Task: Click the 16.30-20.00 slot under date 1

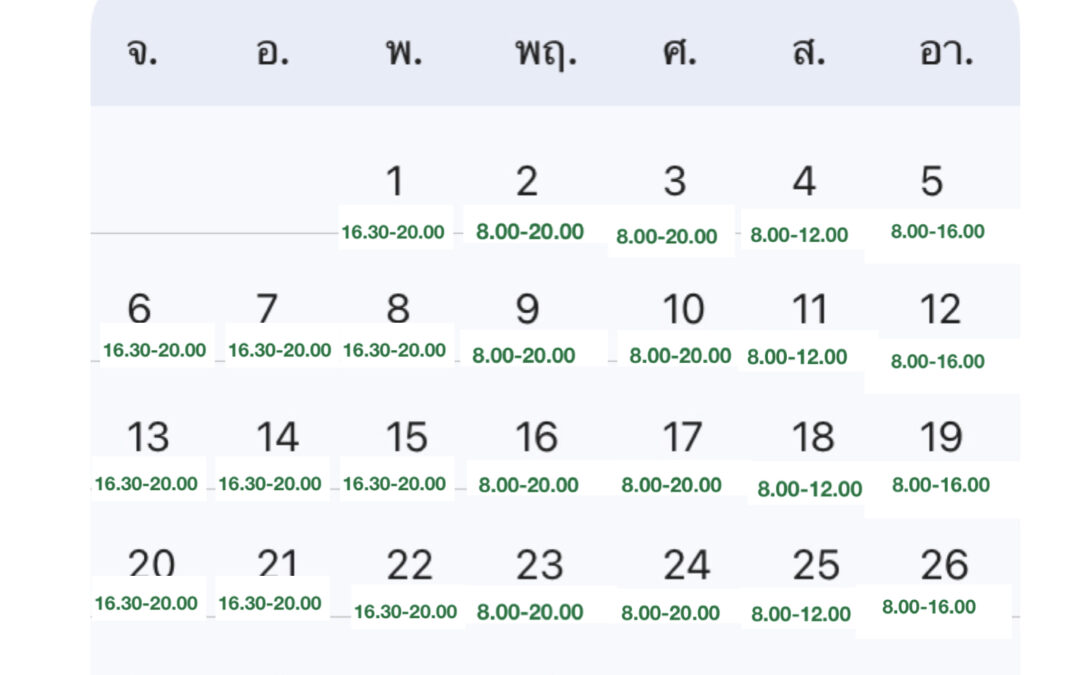Action: coord(393,232)
